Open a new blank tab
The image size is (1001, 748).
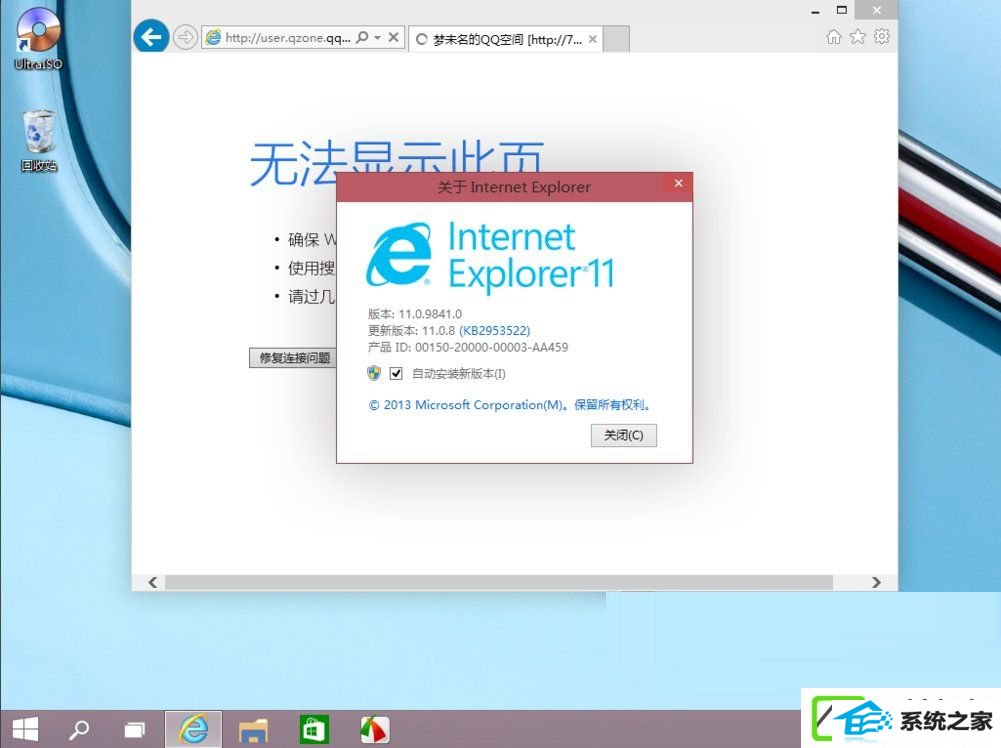pyautogui.click(x=616, y=40)
